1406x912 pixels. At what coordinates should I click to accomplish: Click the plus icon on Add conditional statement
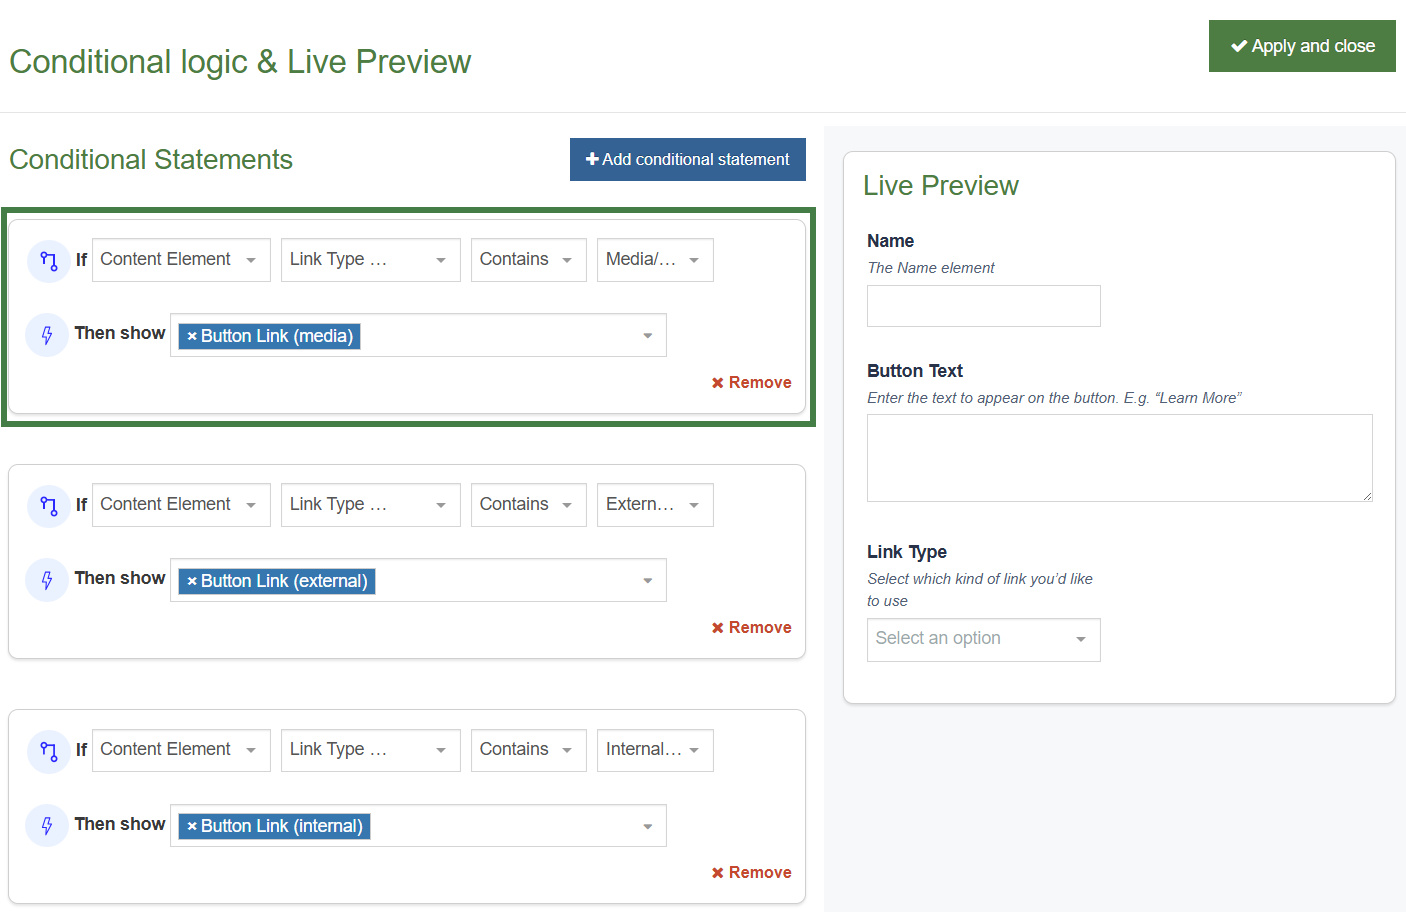click(x=591, y=158)
